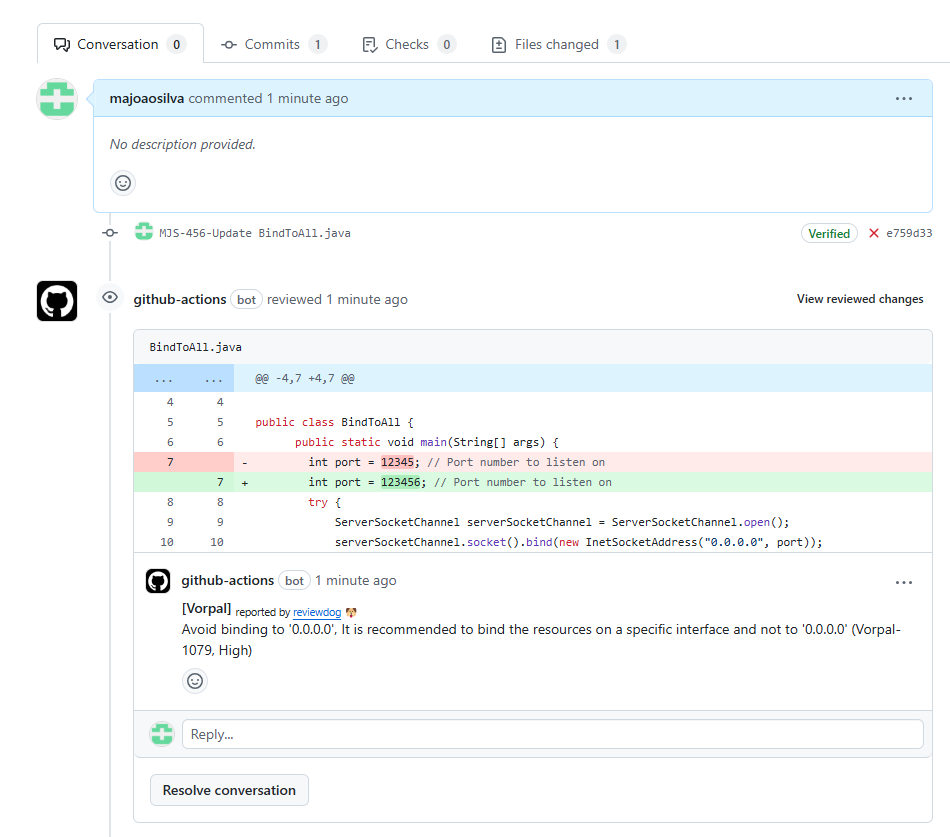This screenshot has height=837, width=950.
Task: Click the Reply input field
Action: coord(550,733)
